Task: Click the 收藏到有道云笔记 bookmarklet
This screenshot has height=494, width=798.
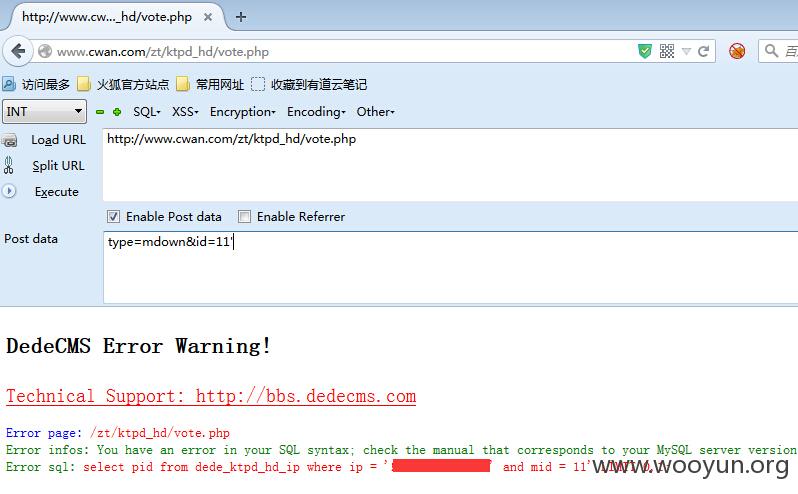Action: 309,84
